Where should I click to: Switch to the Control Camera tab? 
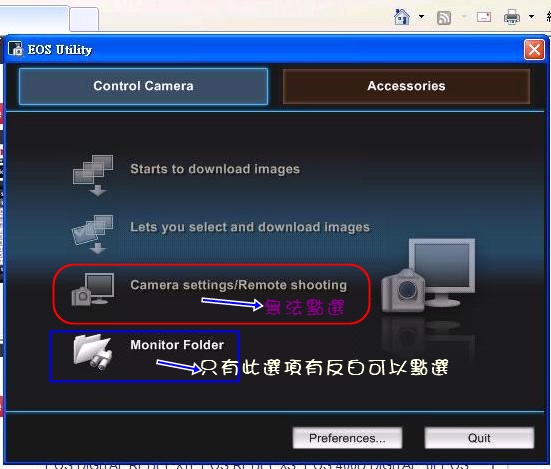coord(143,86)
